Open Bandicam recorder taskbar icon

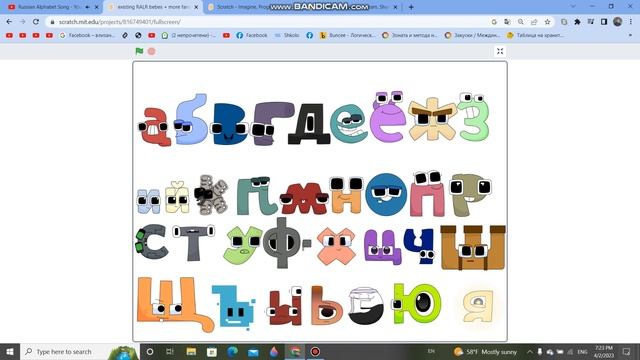pyautogui.click(x=315, y=351)
